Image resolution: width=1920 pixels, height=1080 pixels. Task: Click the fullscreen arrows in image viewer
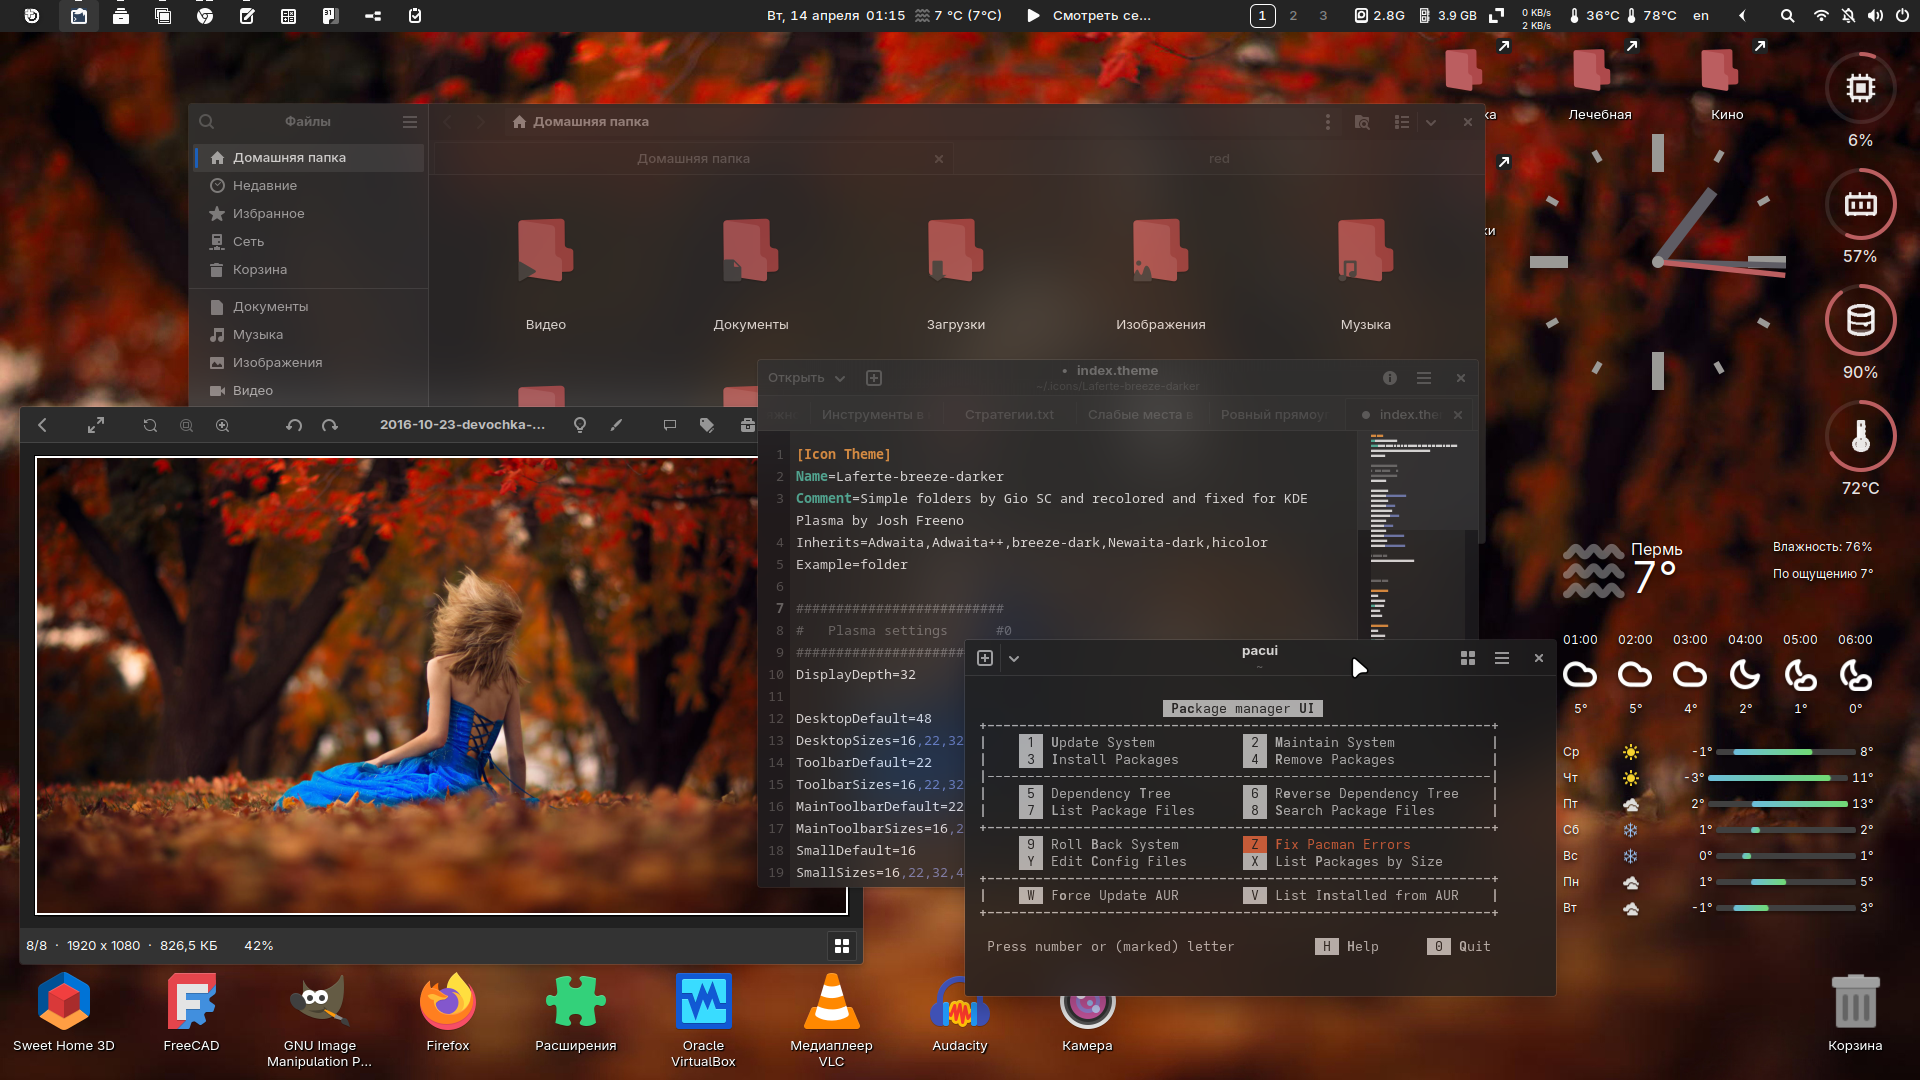[96, 425]
